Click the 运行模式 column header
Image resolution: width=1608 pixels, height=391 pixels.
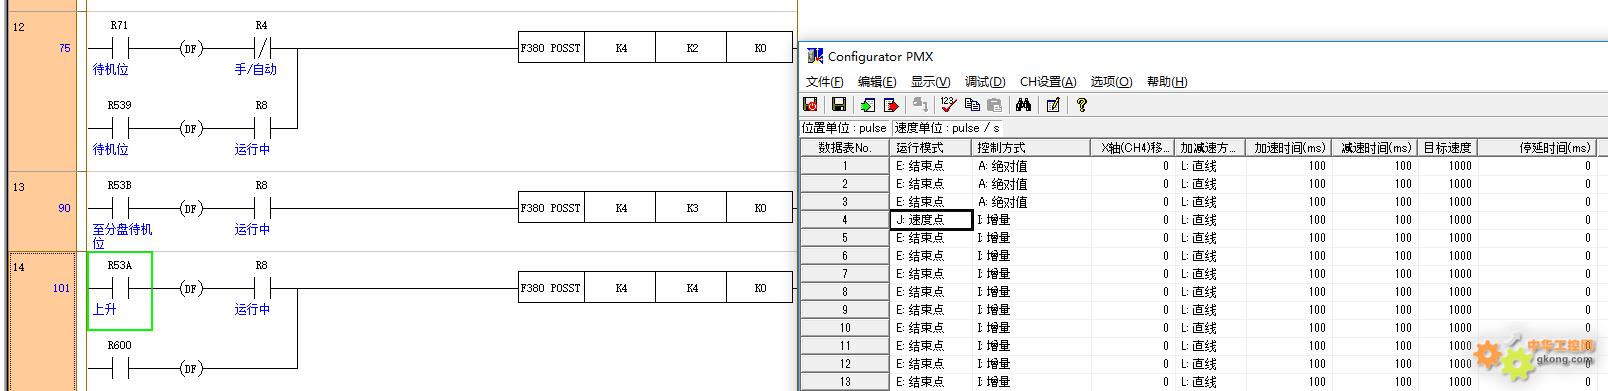point(932,148)
